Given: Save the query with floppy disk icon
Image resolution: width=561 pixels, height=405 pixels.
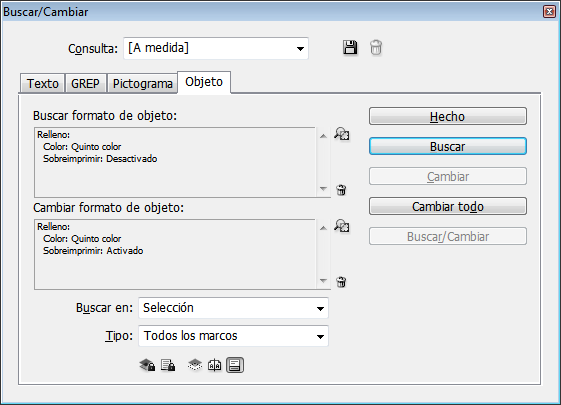Looking at the screenshot, I should (350, 48).
